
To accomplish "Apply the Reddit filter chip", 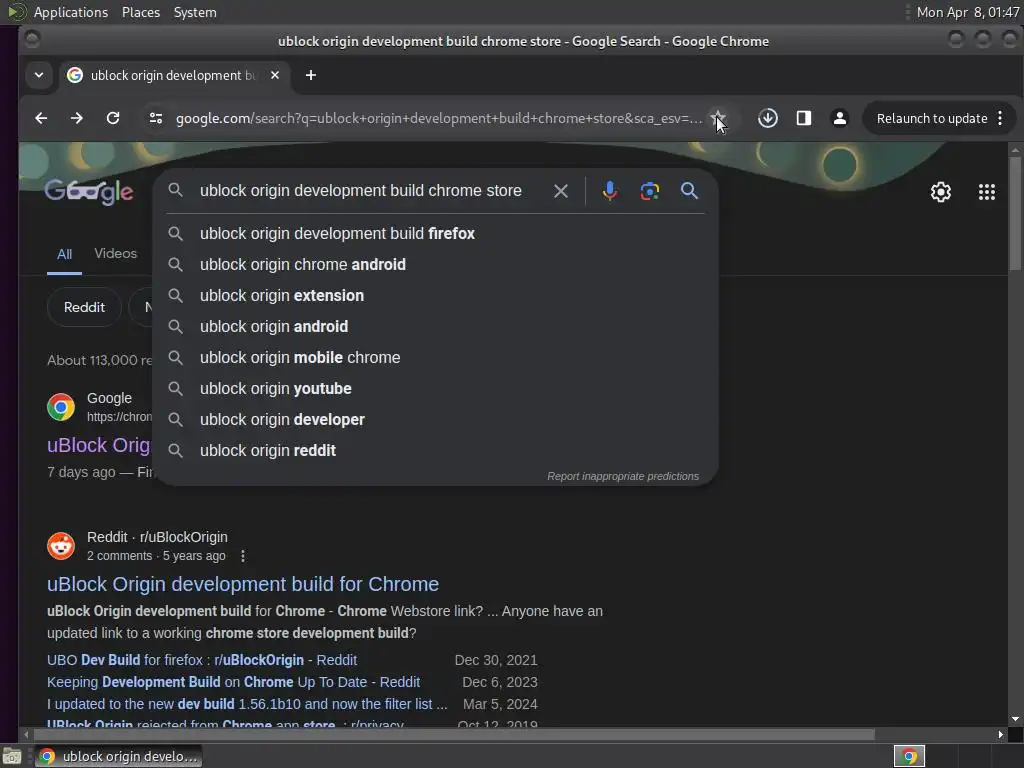I will tap(84, 307).
